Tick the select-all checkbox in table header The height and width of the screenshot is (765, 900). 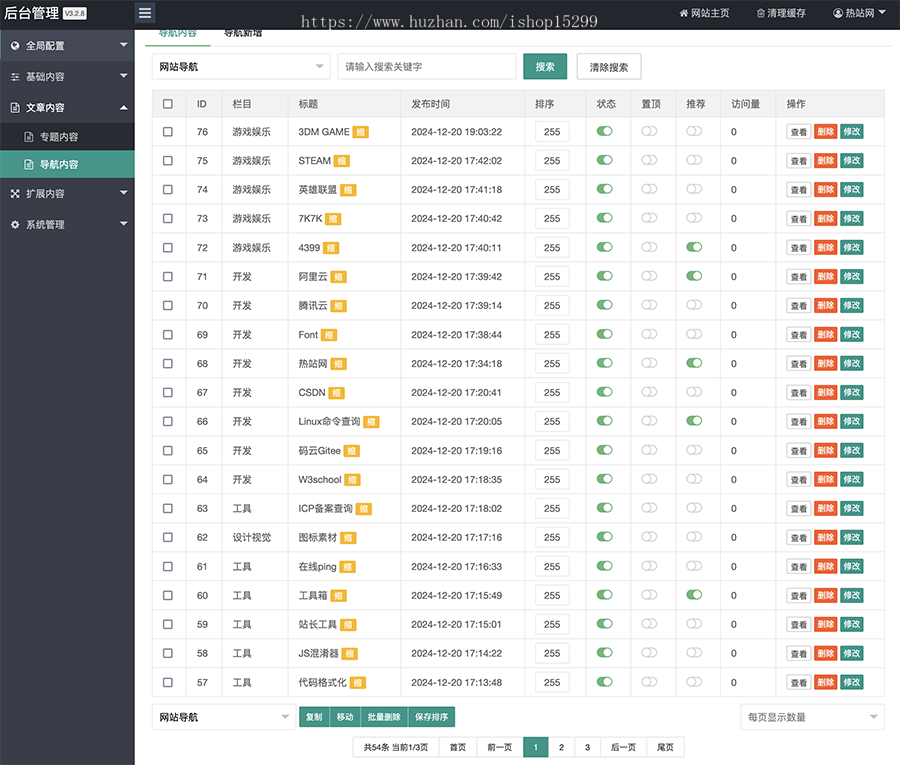[x=168, y=104]
